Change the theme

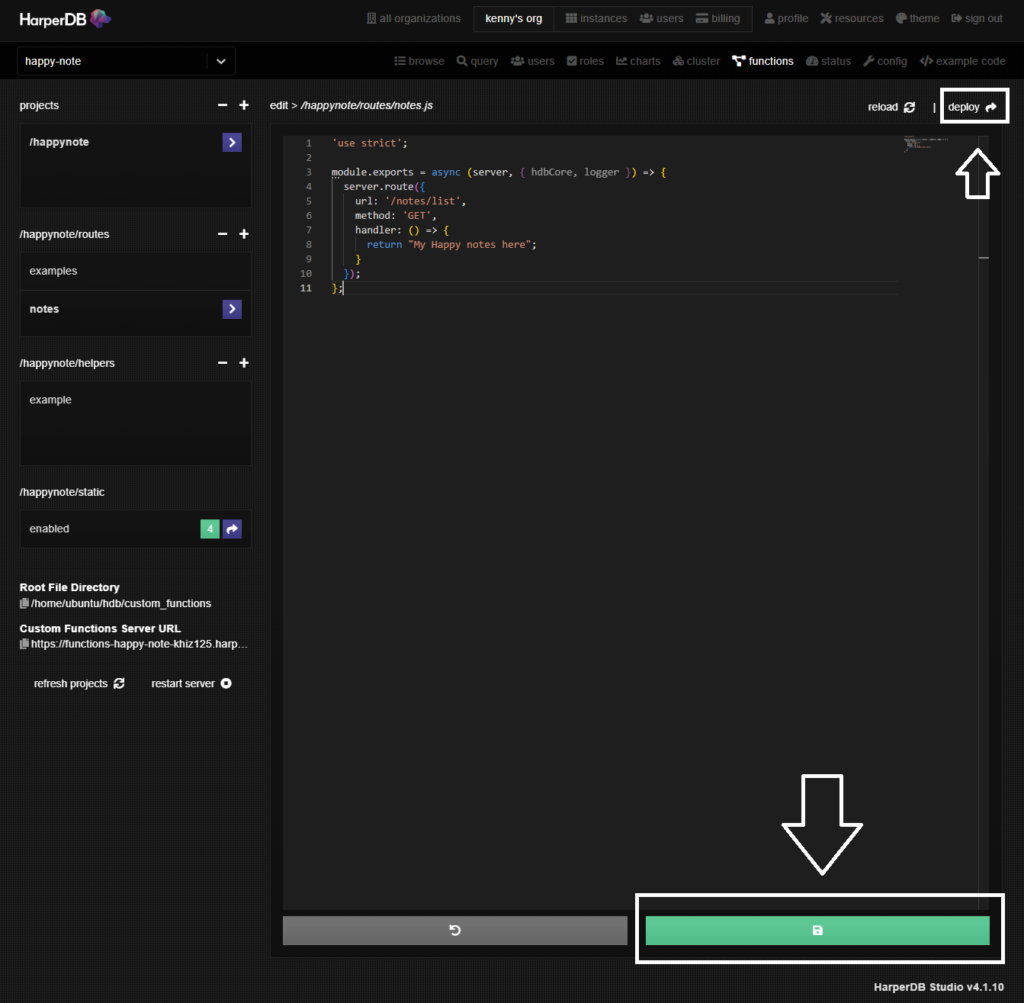(x=918, y=18)
